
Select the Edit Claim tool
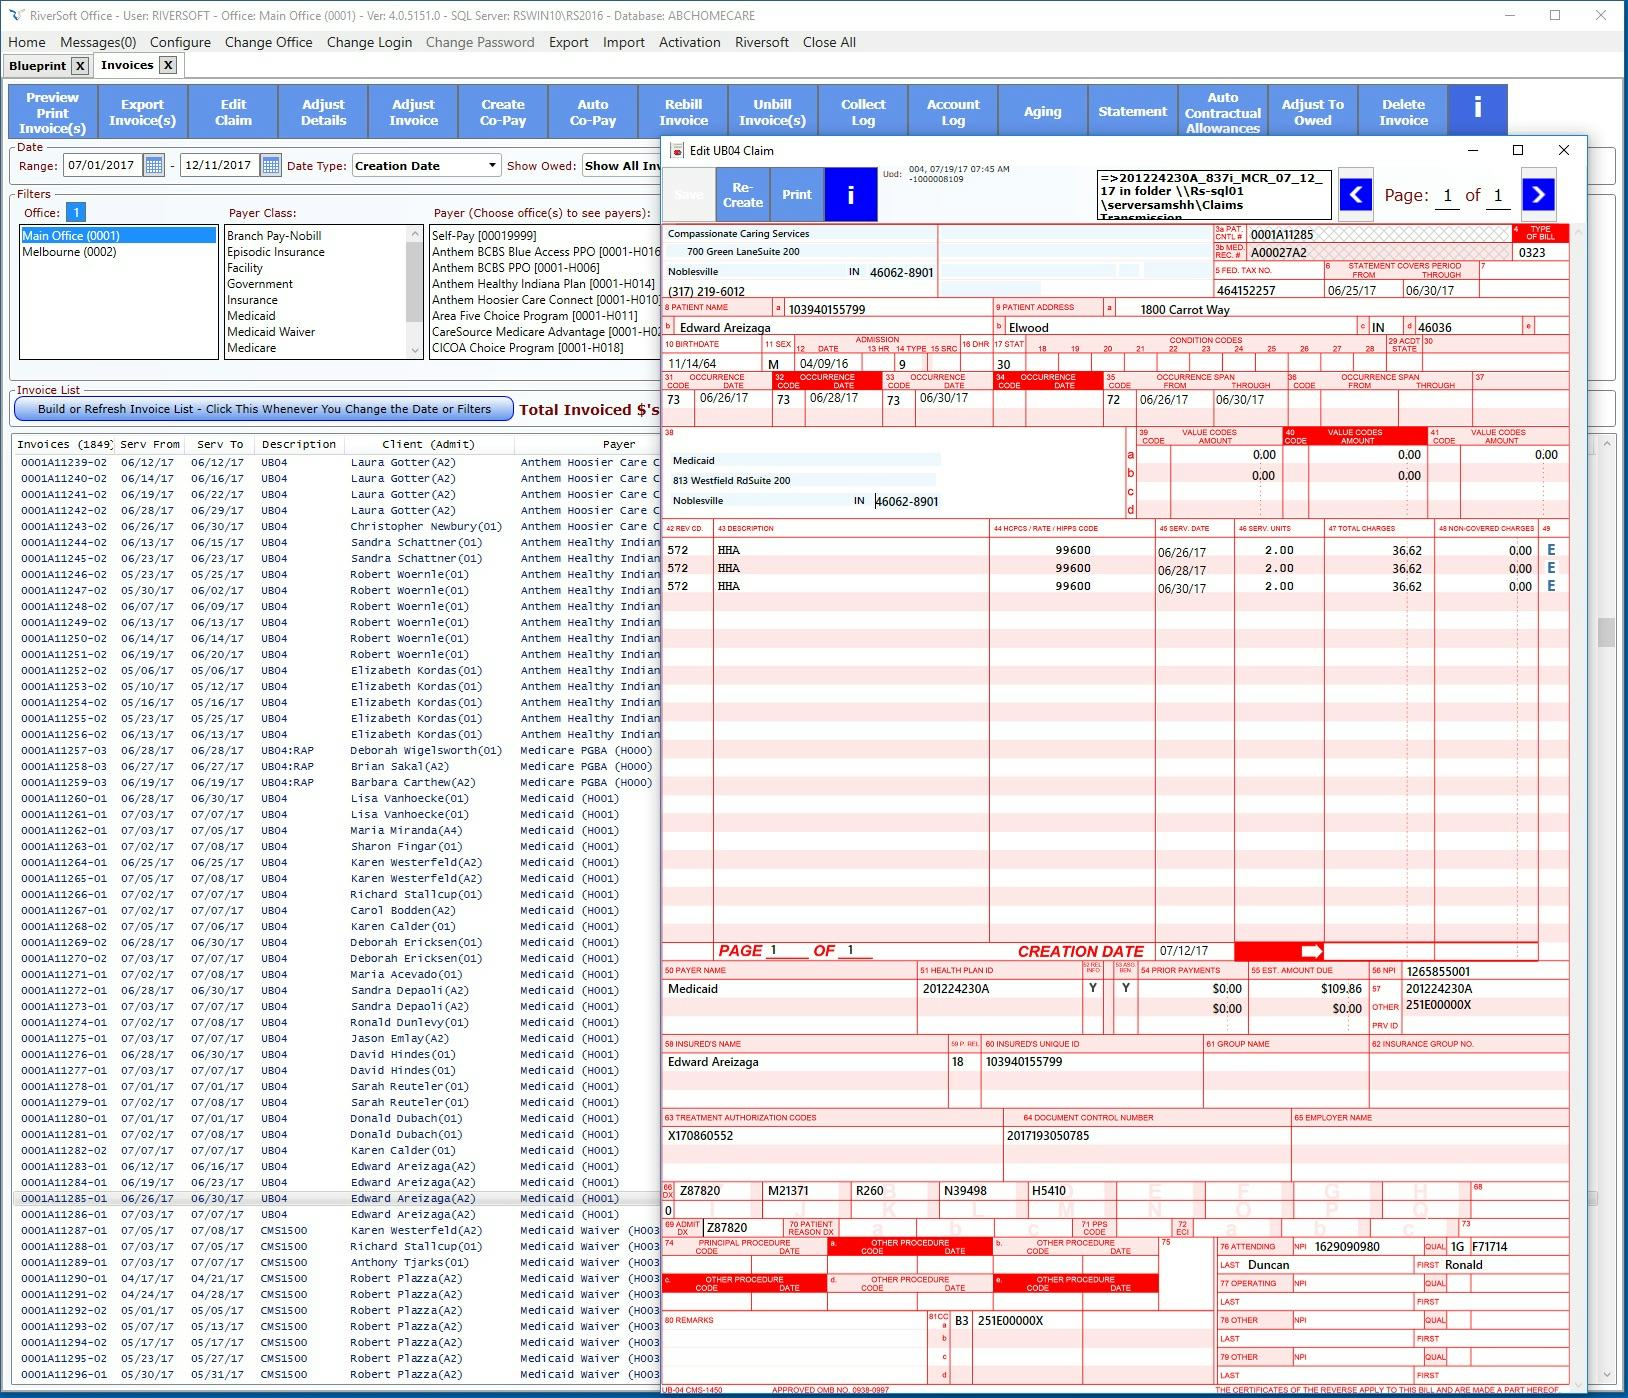click(x=232, y=110)
